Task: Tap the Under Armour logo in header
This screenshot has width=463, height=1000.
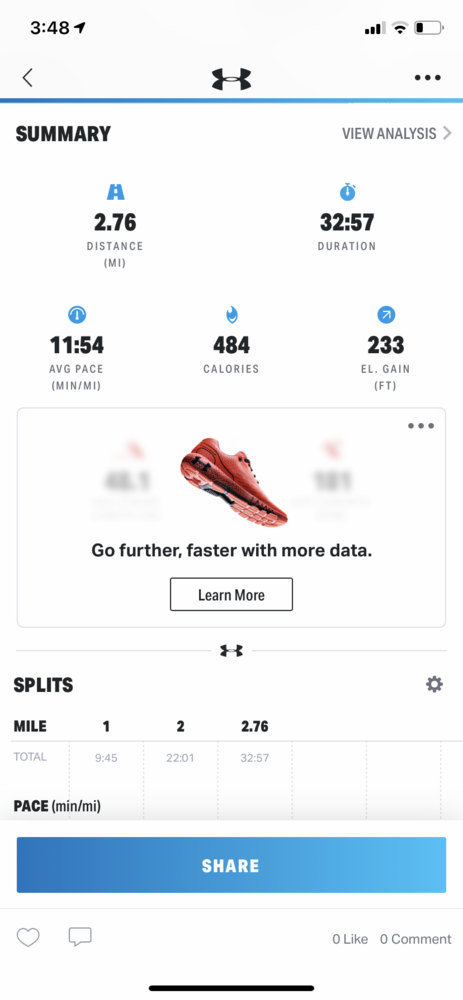Action: tap(231, 79)
